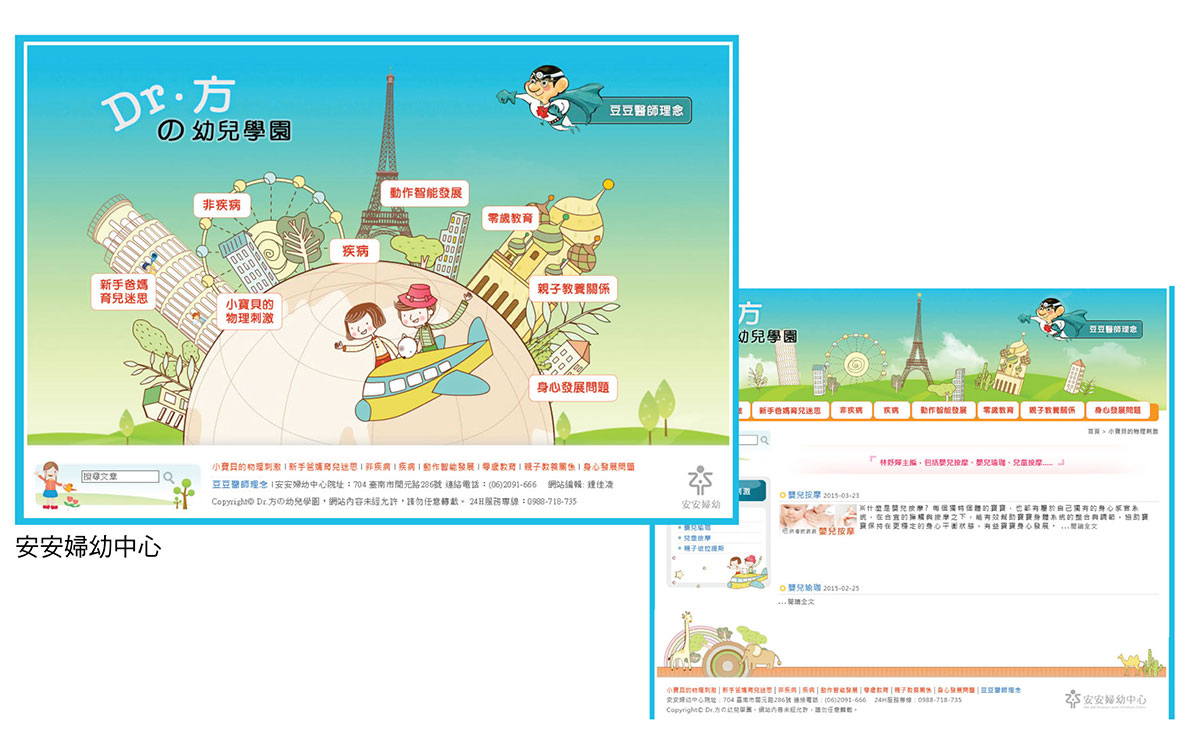This screenshot has height=751, width=1200.
Task: Open 零歲教育 link in homepage footer
Action: coord(499,467)
